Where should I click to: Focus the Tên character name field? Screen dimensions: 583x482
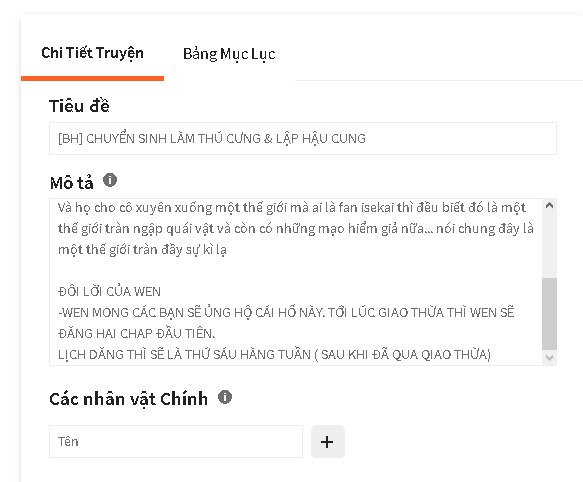[176, 441]
